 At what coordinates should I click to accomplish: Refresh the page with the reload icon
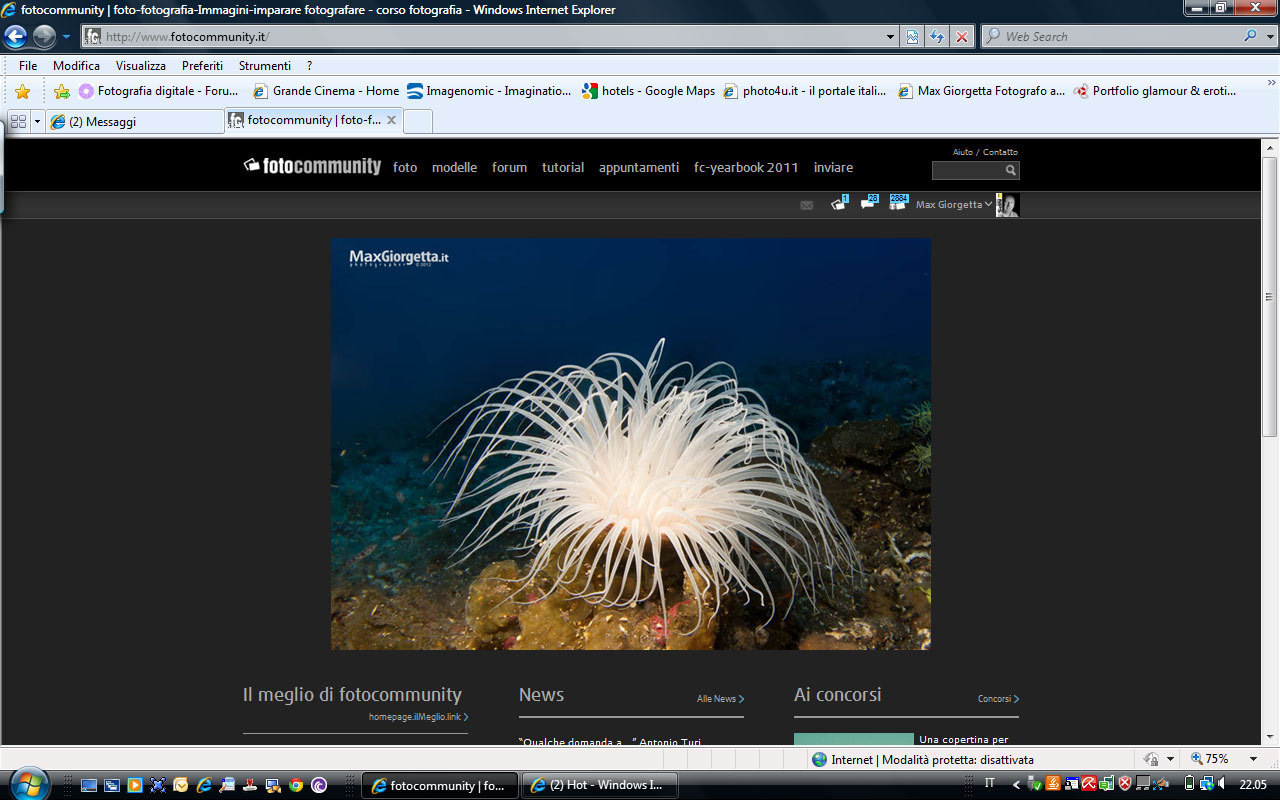[x=937, y=37]
